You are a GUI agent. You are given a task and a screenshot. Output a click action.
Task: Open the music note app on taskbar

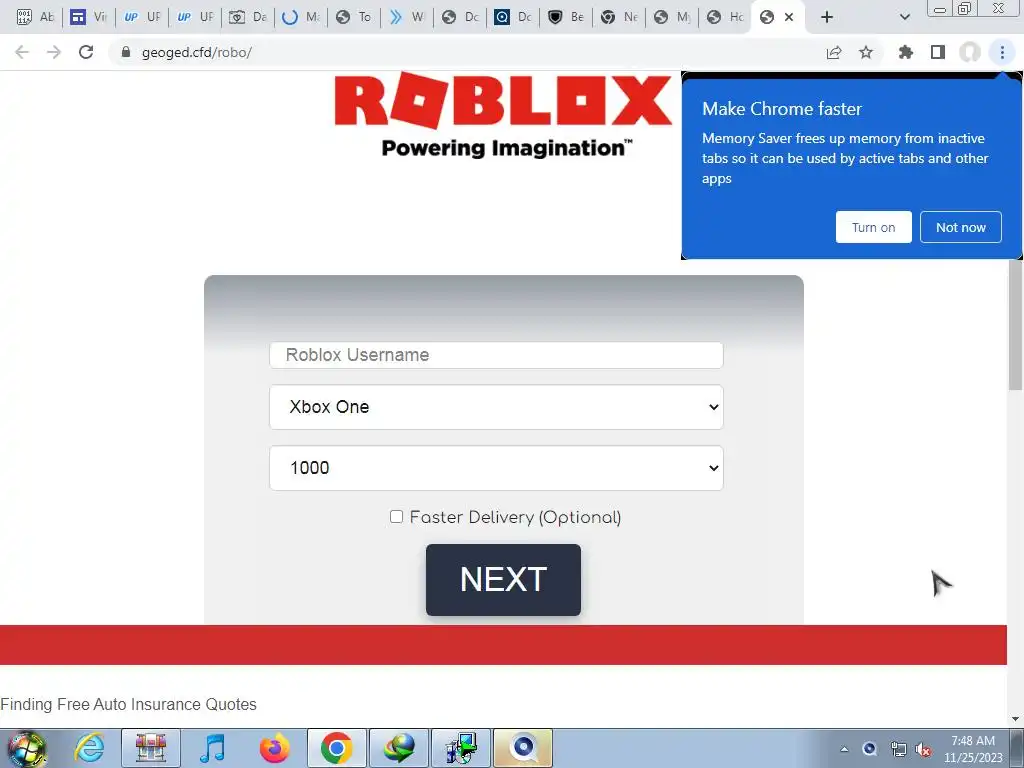(212, 748)
